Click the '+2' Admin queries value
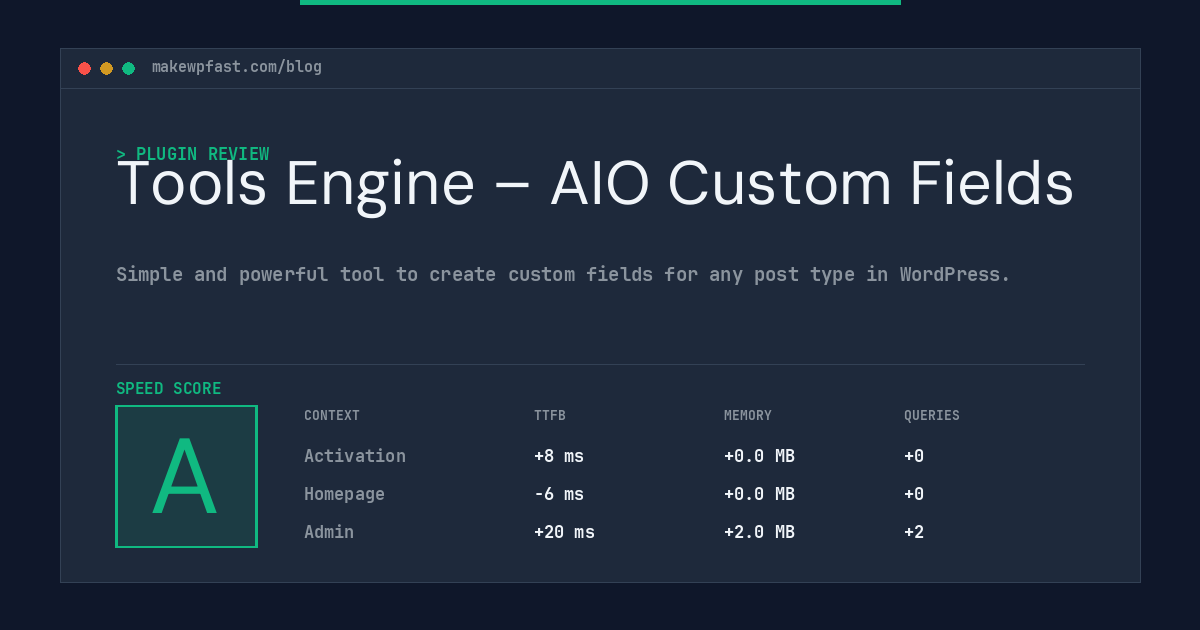Screen dimensions: 1200x630 tap(914, 532)
